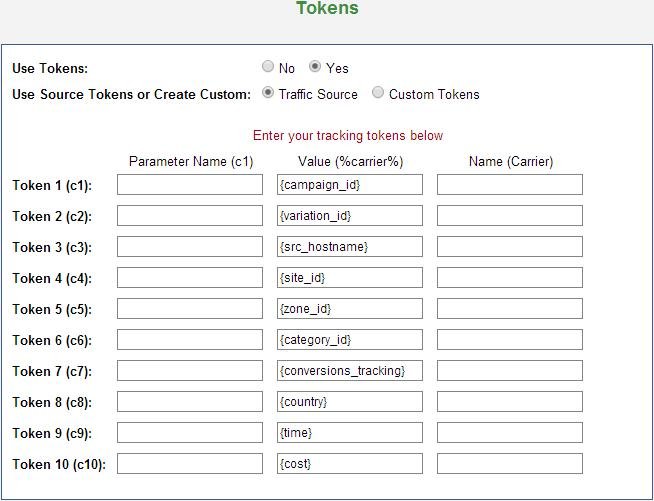Click Token 3 Name field
Viewport: 654px width, 501px height.
(x=510, y=247)
